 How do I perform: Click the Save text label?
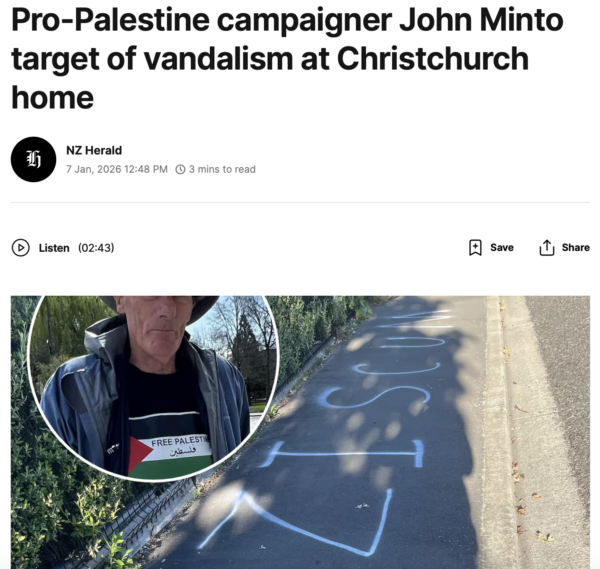[502, 248]
